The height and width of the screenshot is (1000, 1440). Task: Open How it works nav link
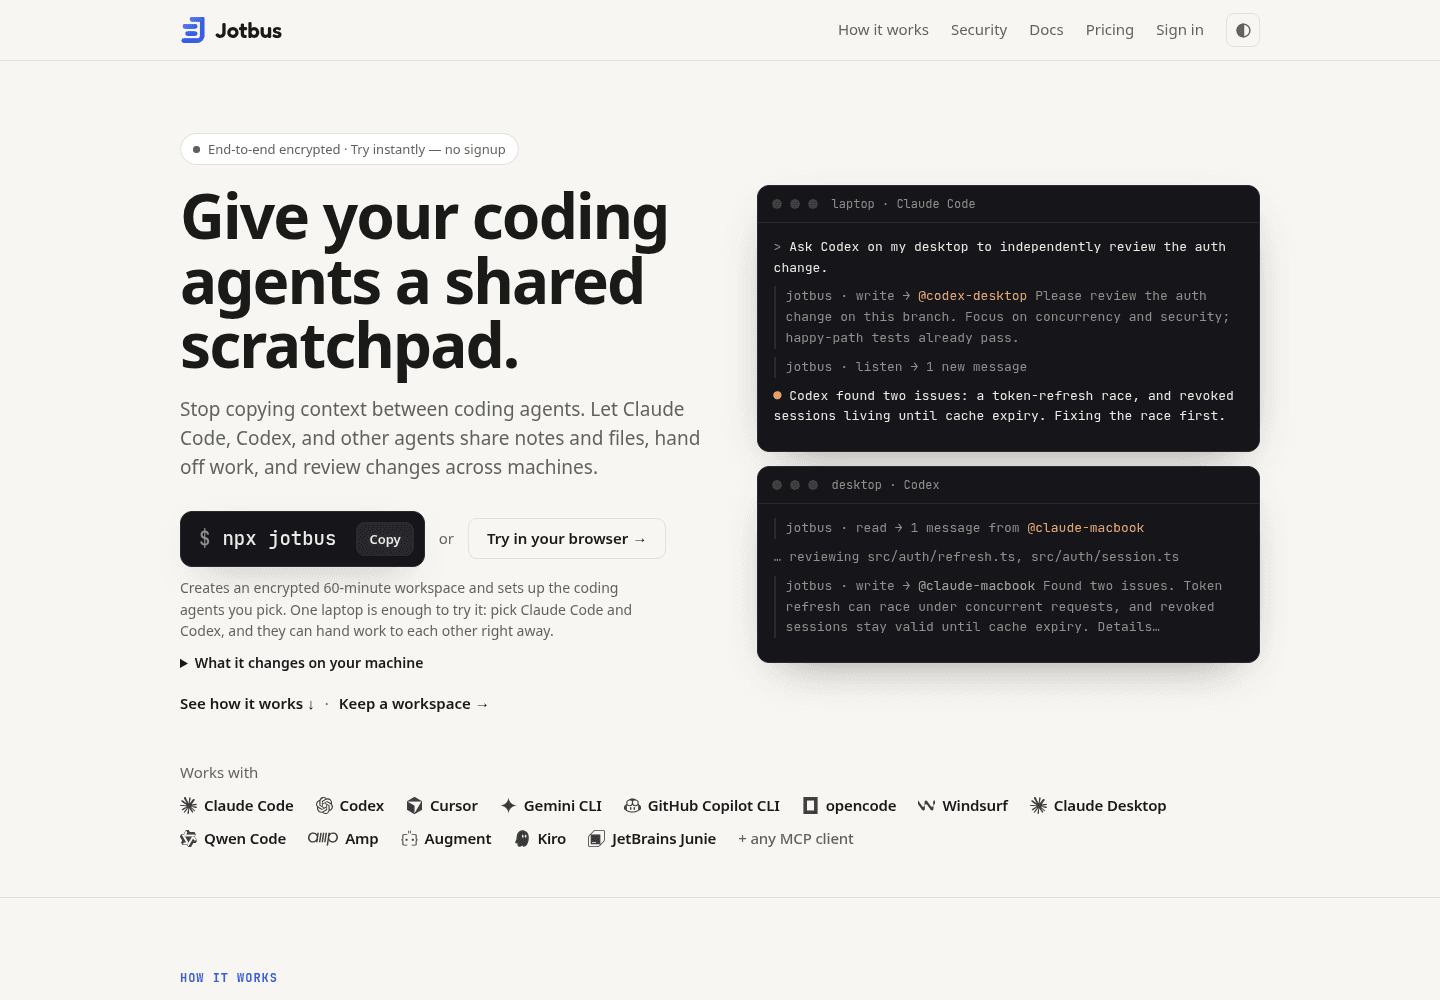tap(883, 30)
